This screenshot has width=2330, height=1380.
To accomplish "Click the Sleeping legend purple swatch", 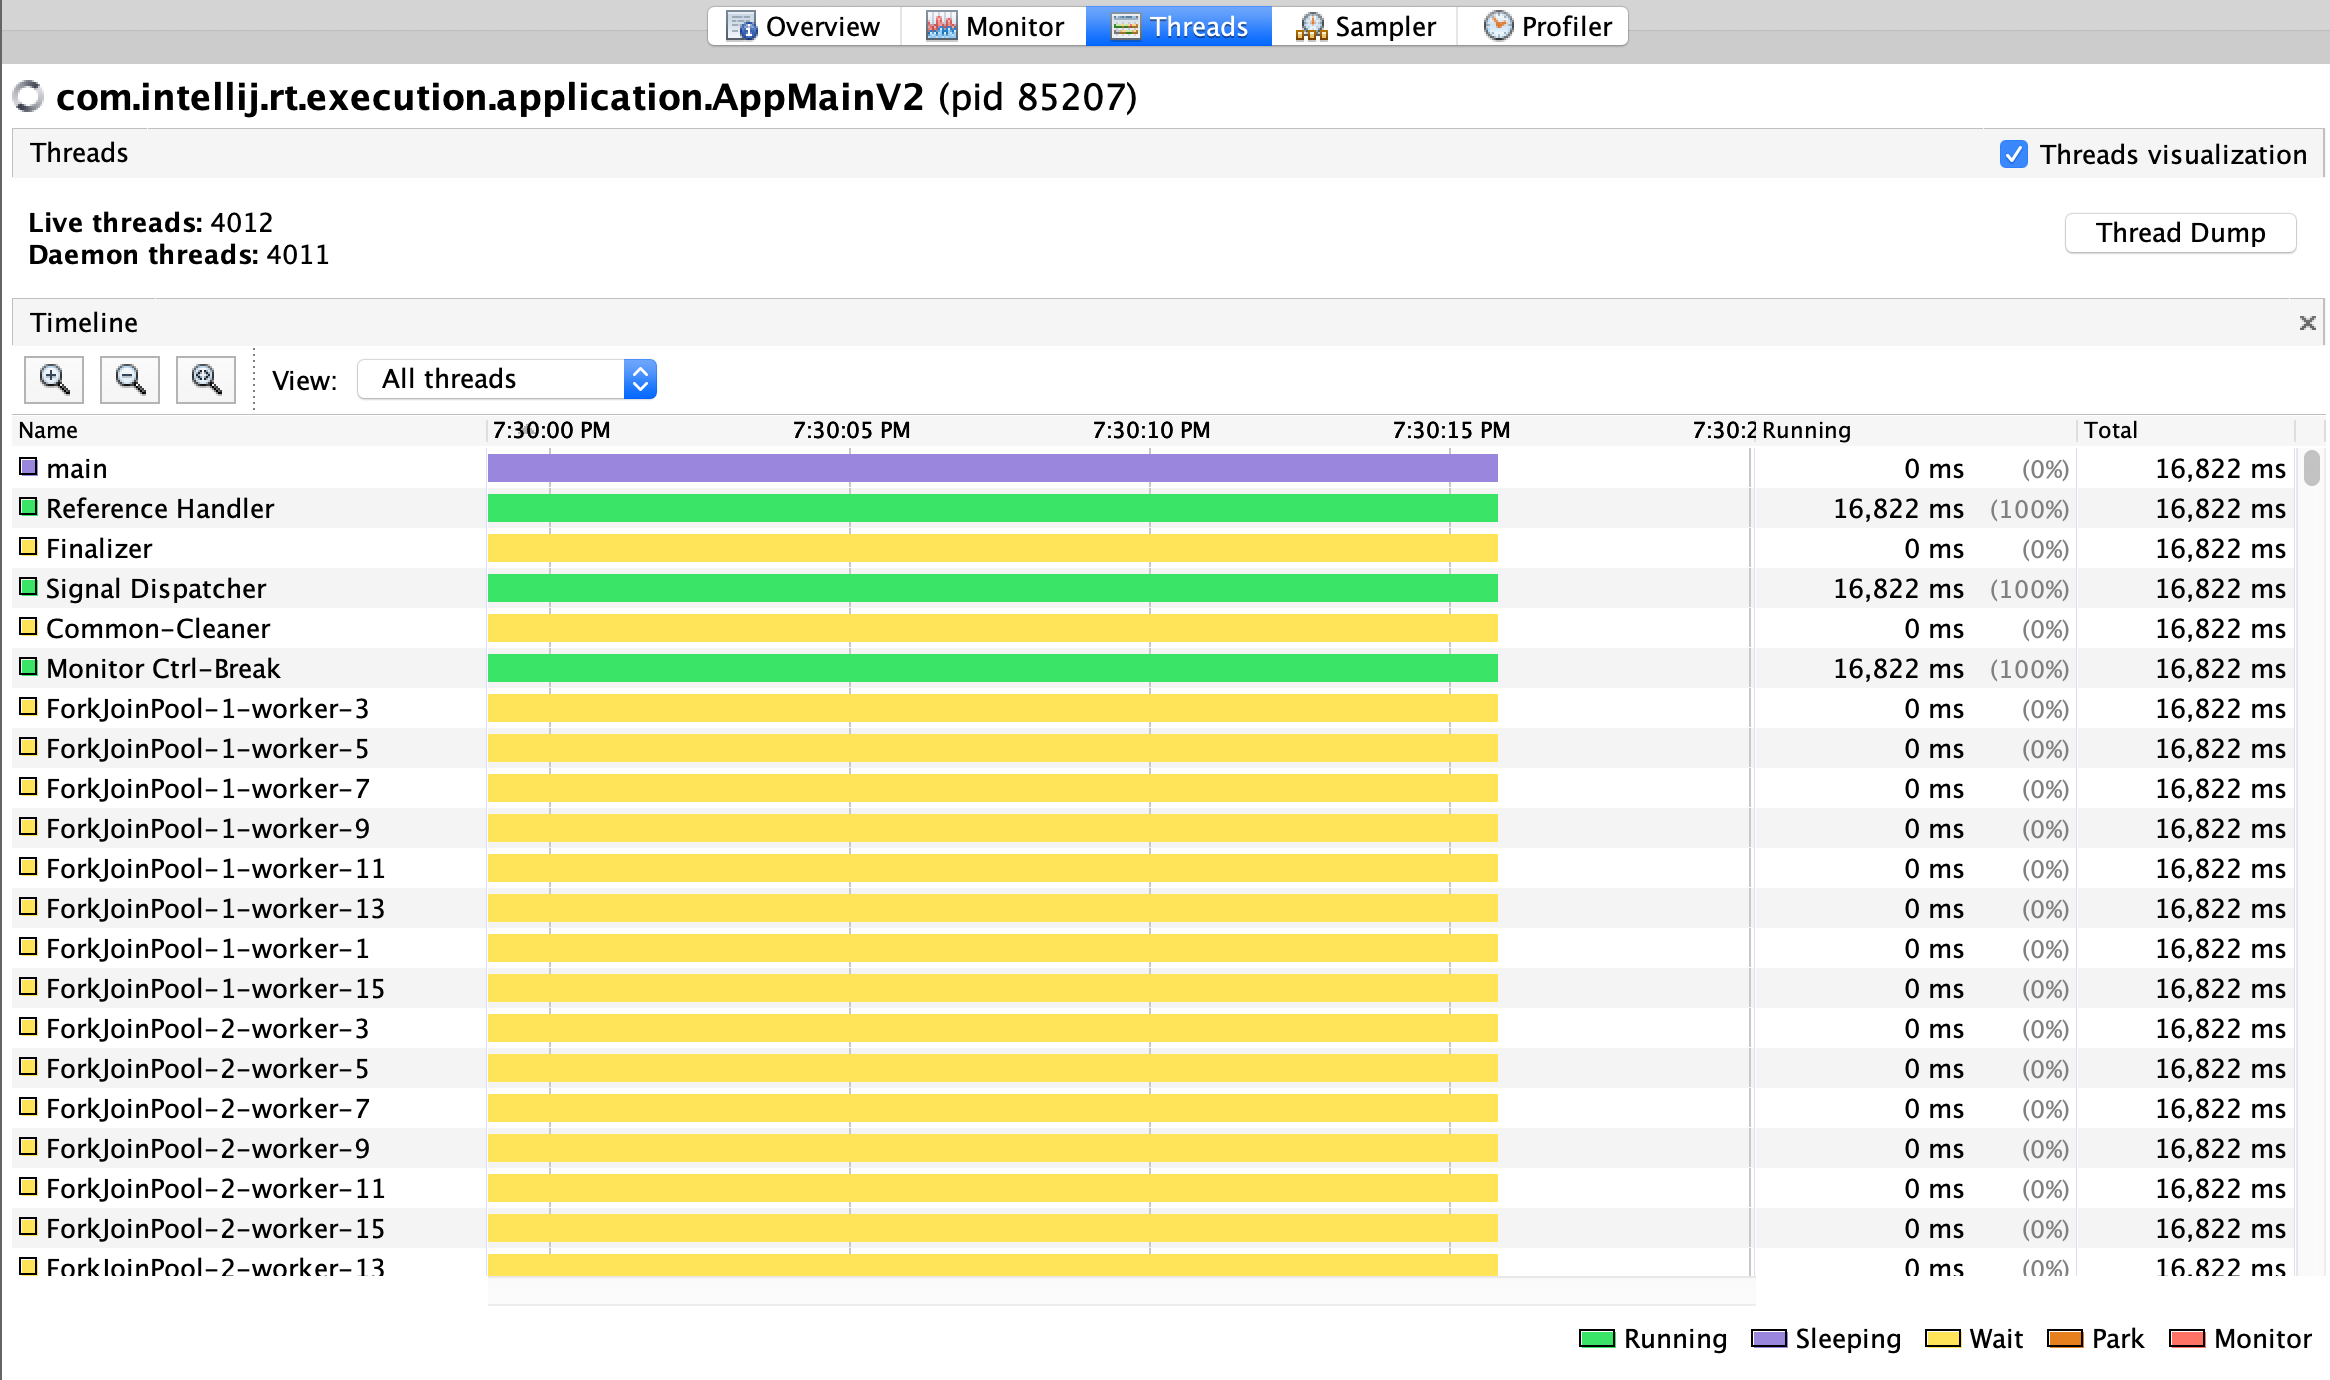I will pos(1768,1339).
